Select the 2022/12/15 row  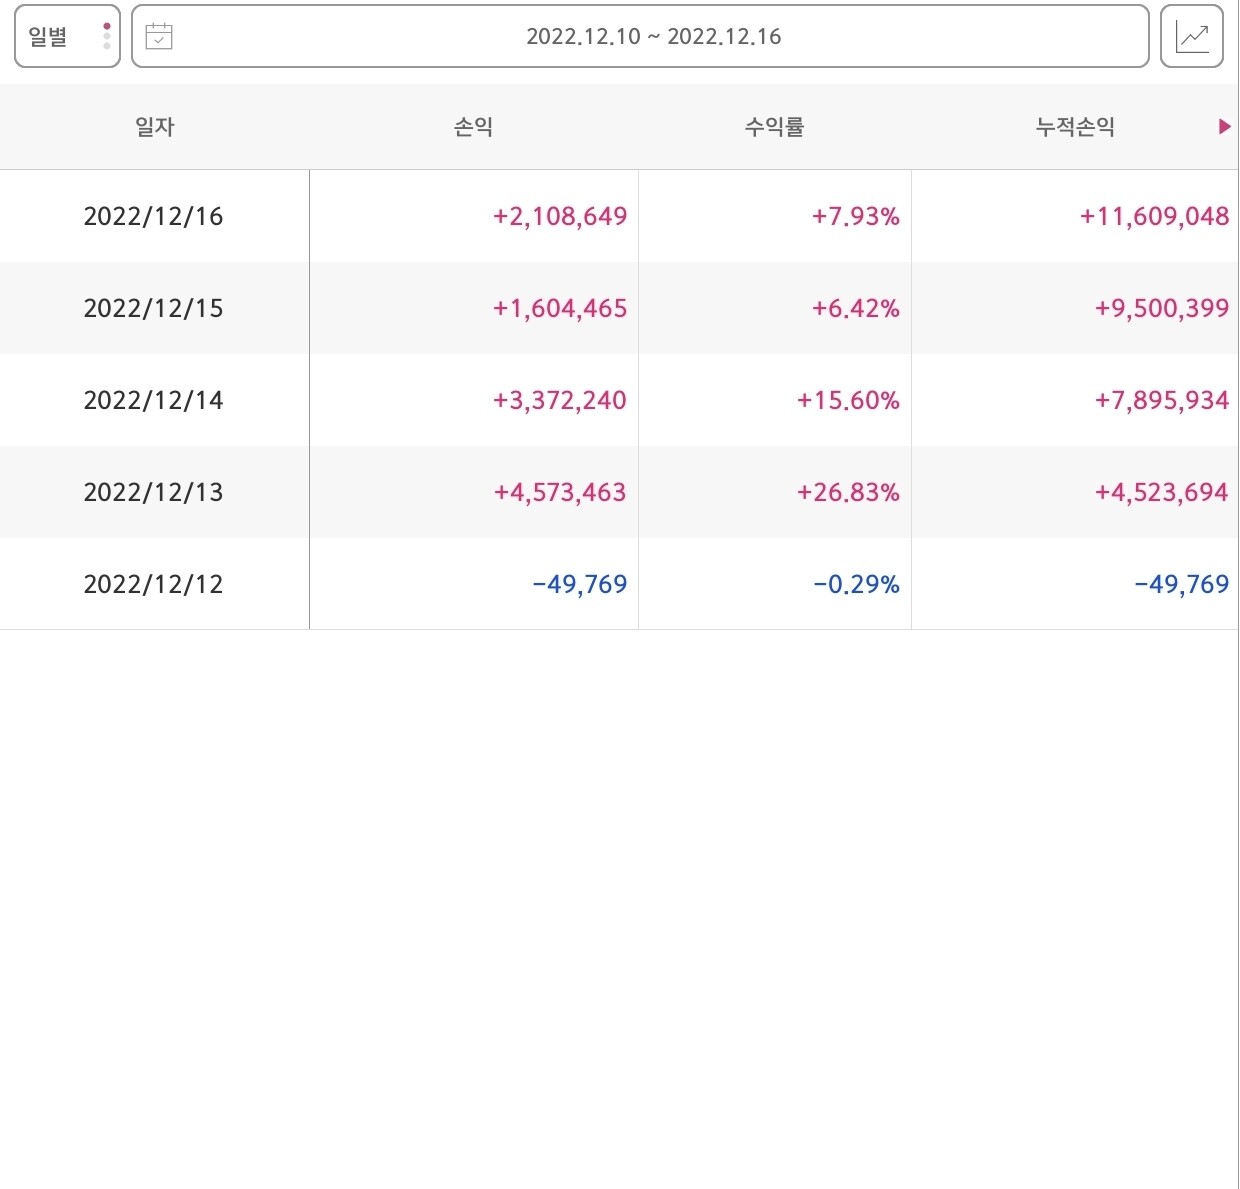point(620,308)
